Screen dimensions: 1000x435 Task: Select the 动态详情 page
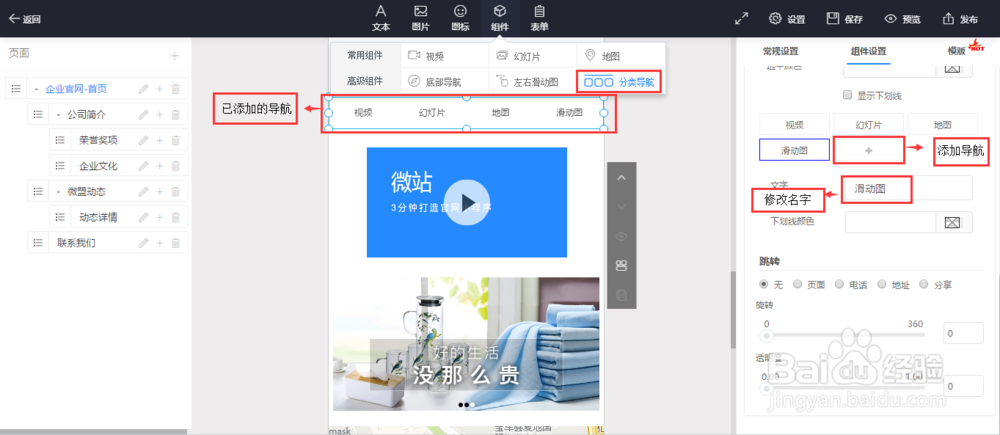[x=98, y=217]
